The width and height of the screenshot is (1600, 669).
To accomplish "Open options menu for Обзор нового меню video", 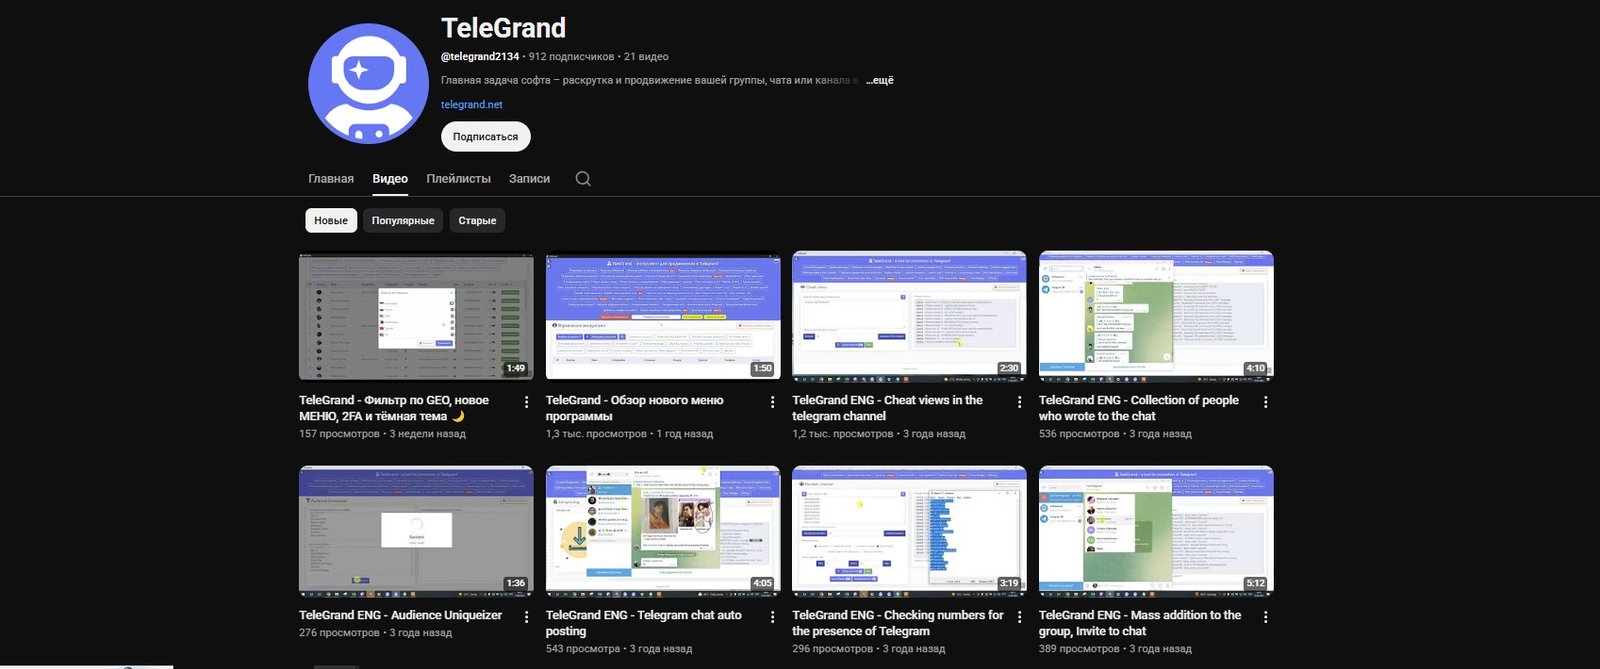I will point(772,402).
